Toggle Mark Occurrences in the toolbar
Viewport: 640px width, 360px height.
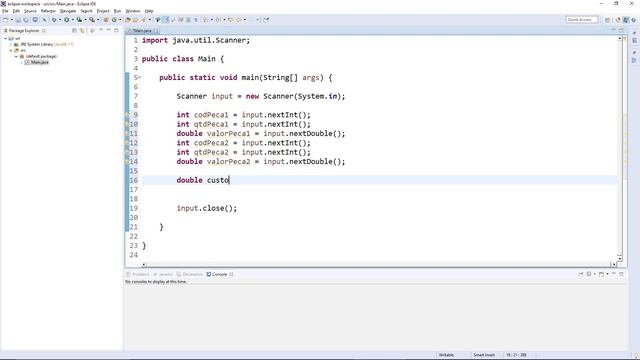point(165,20)
